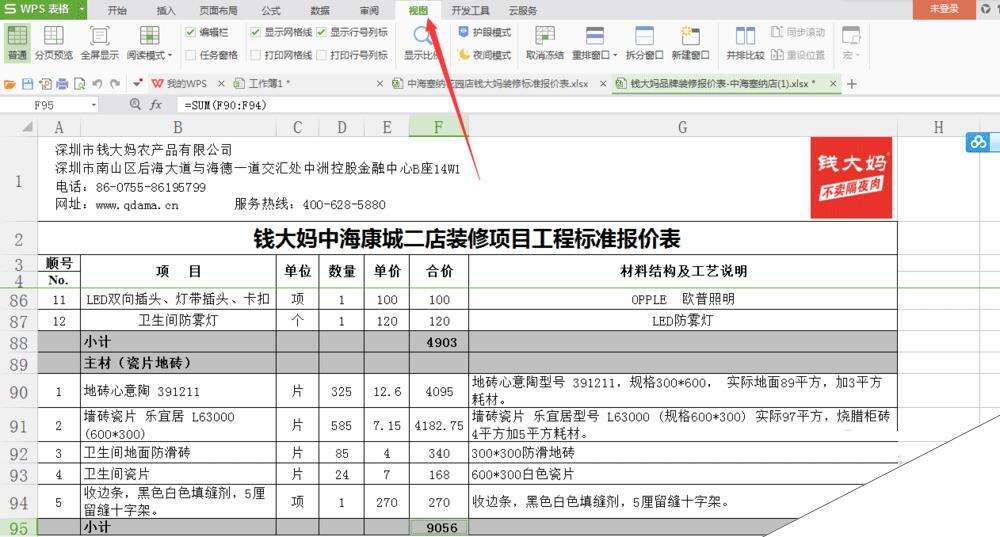Click the magnifier icon beside fx
The height and width of the screenshot is (537, 1000).
pyautogui.click(x=135, y=105)
